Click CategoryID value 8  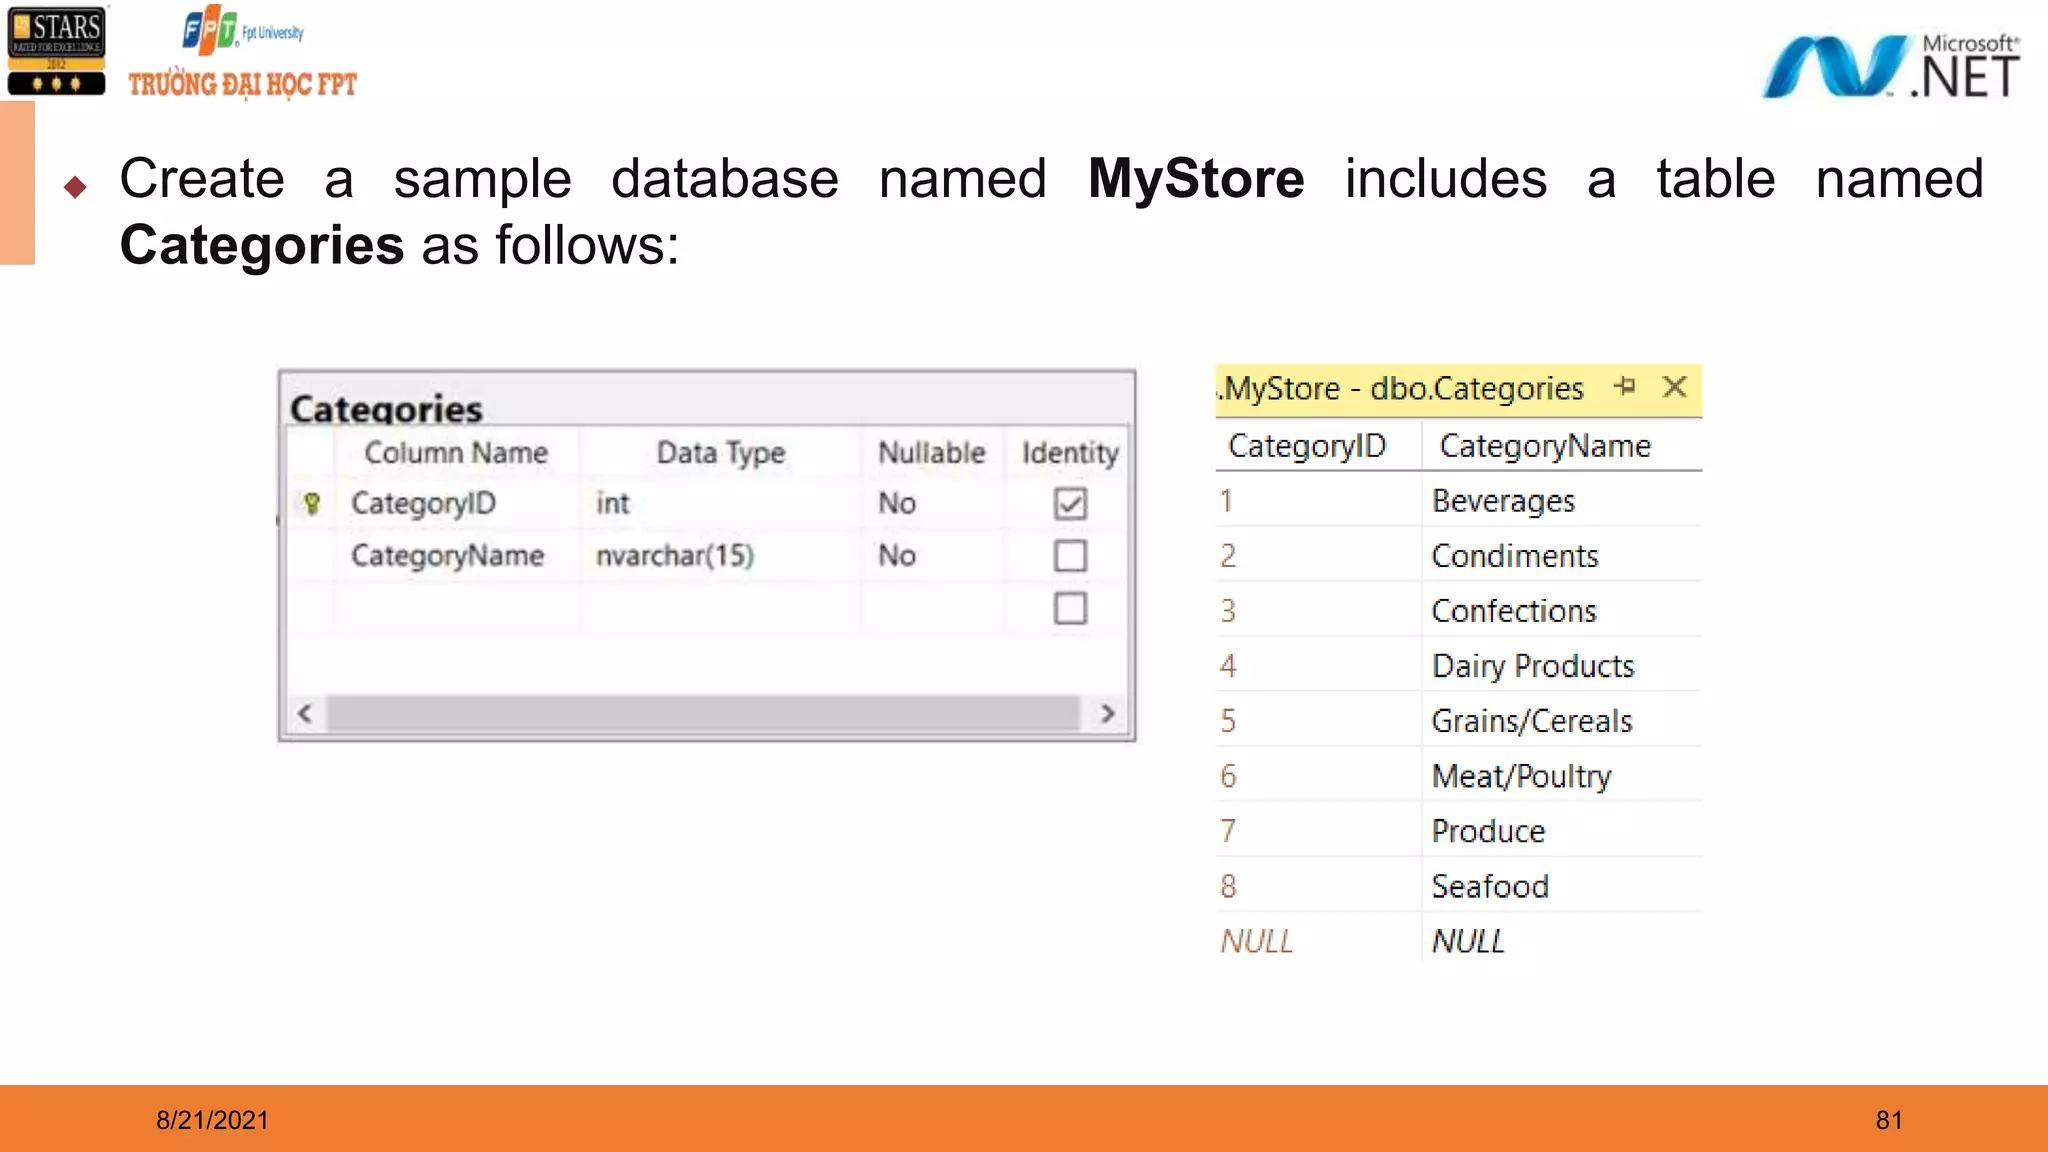[1318, 886]
